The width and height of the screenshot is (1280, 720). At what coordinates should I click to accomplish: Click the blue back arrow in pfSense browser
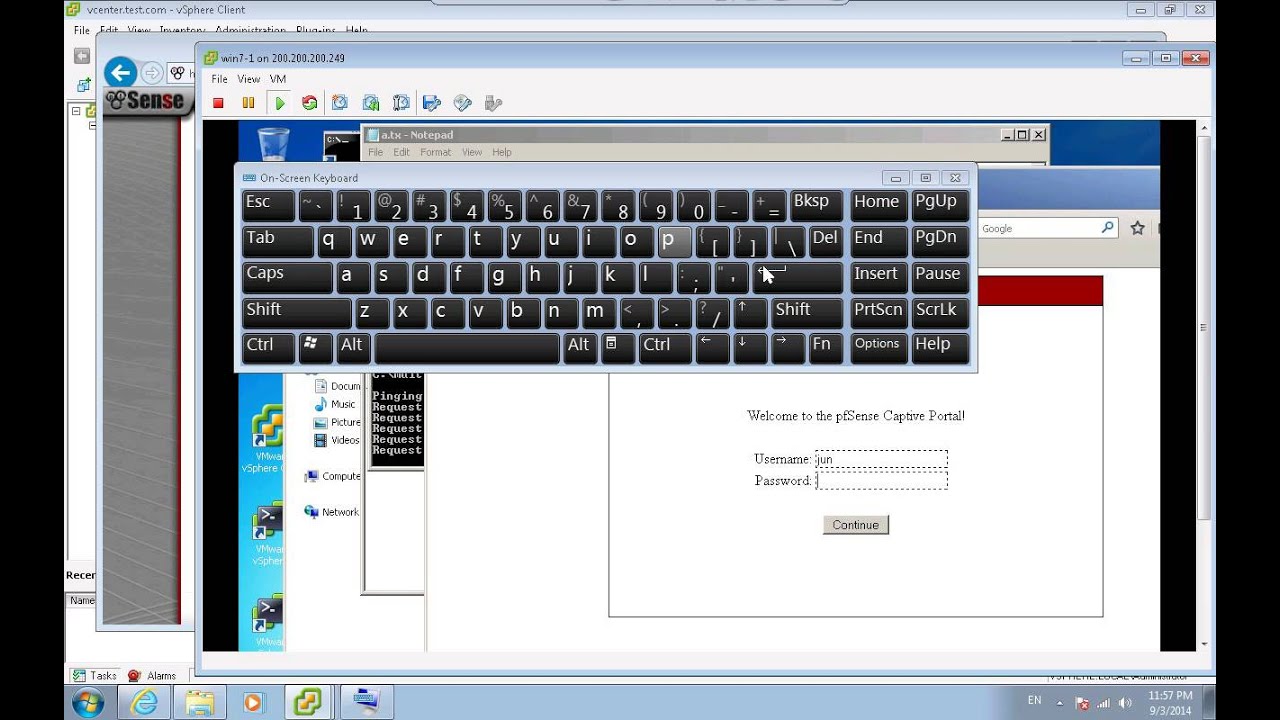pyautogui.click(x=120, y=72)
